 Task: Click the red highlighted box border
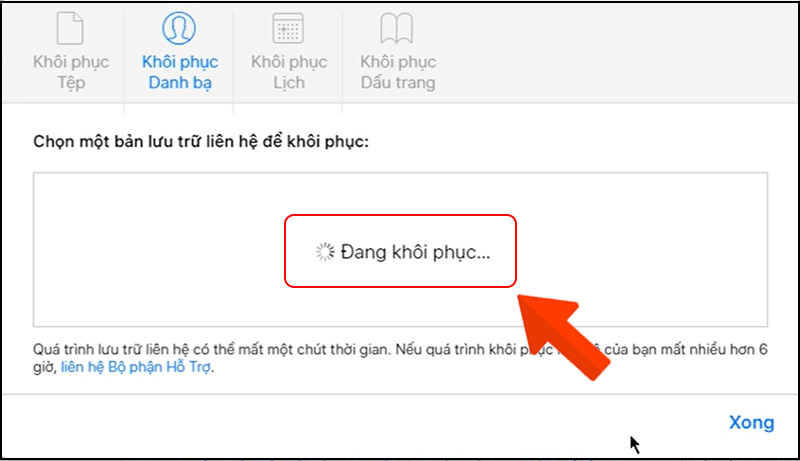point(400,215)
